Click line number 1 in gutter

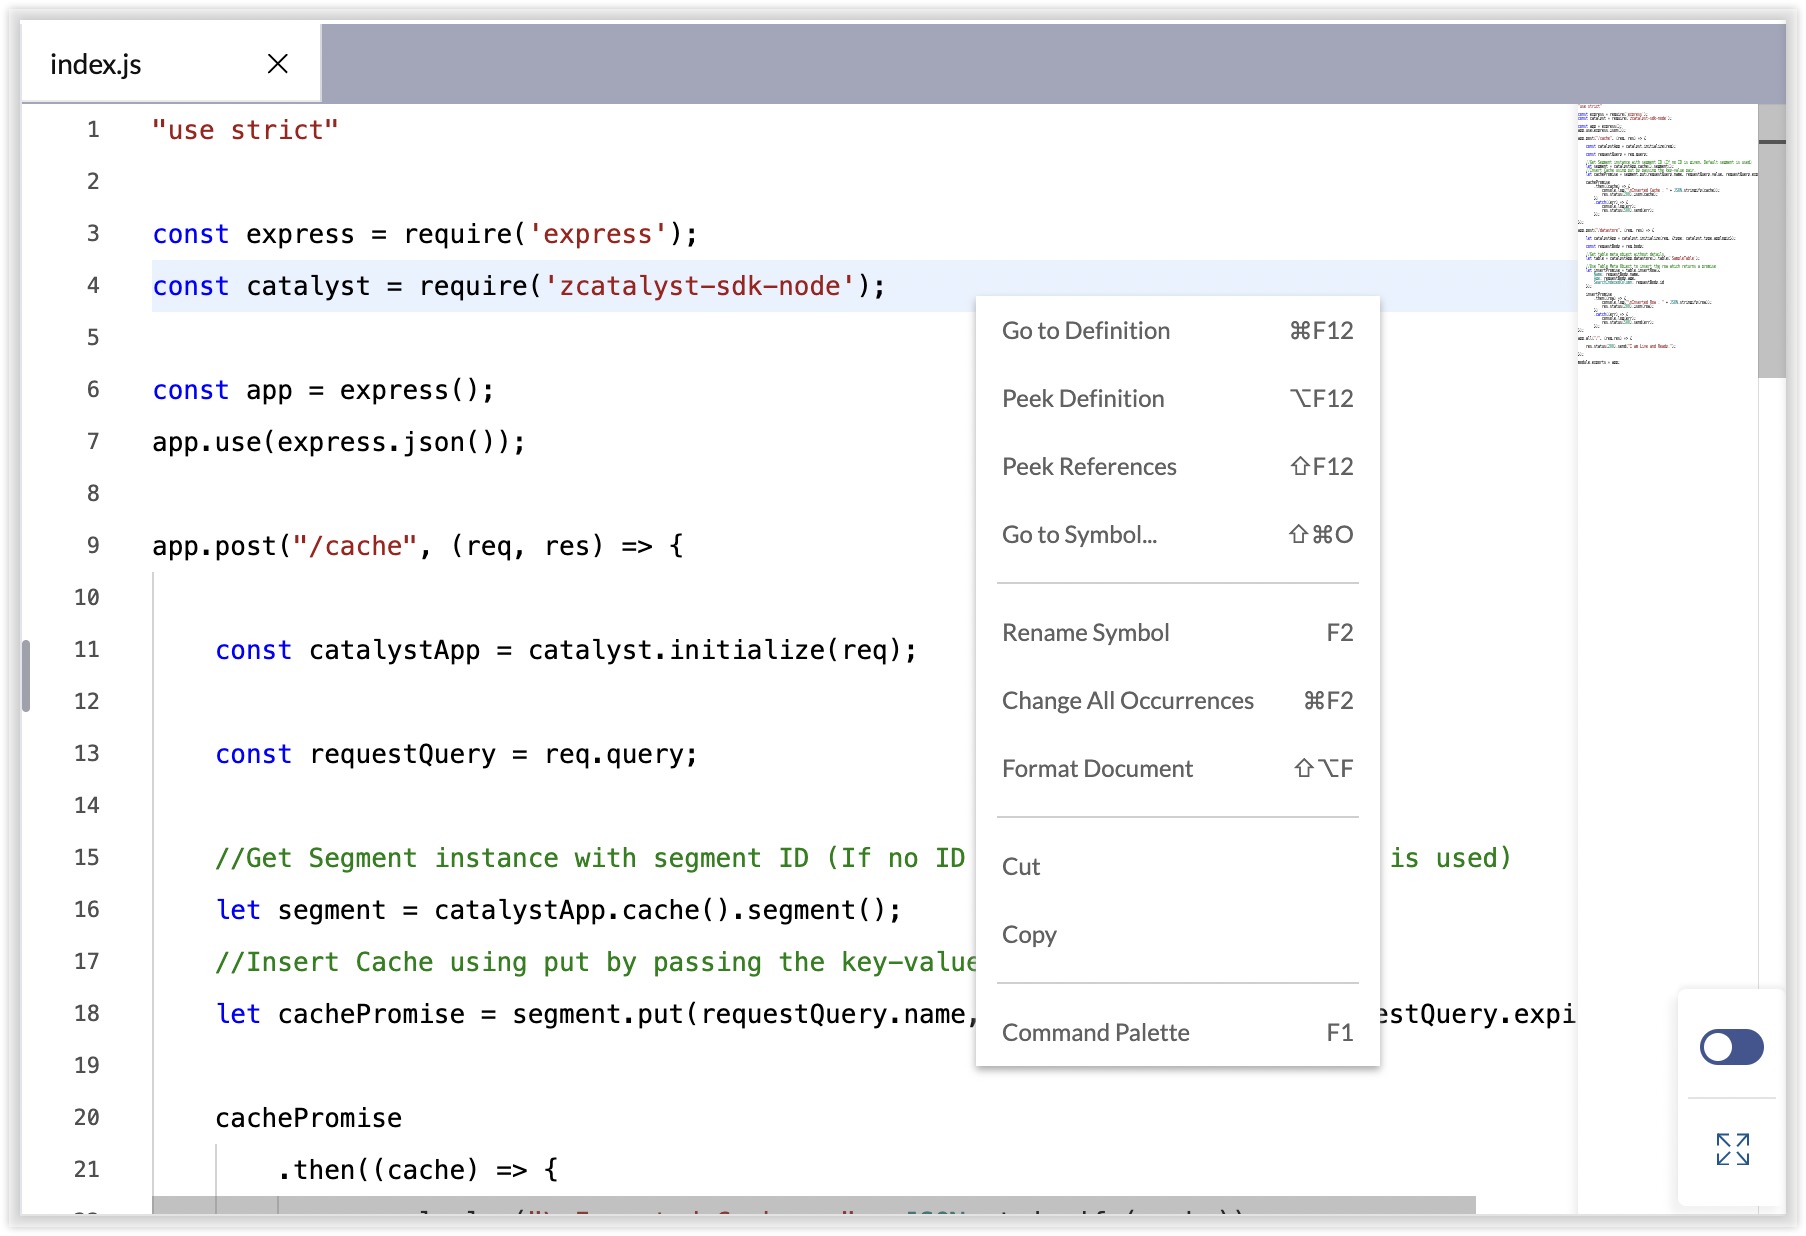coord(93,130)
